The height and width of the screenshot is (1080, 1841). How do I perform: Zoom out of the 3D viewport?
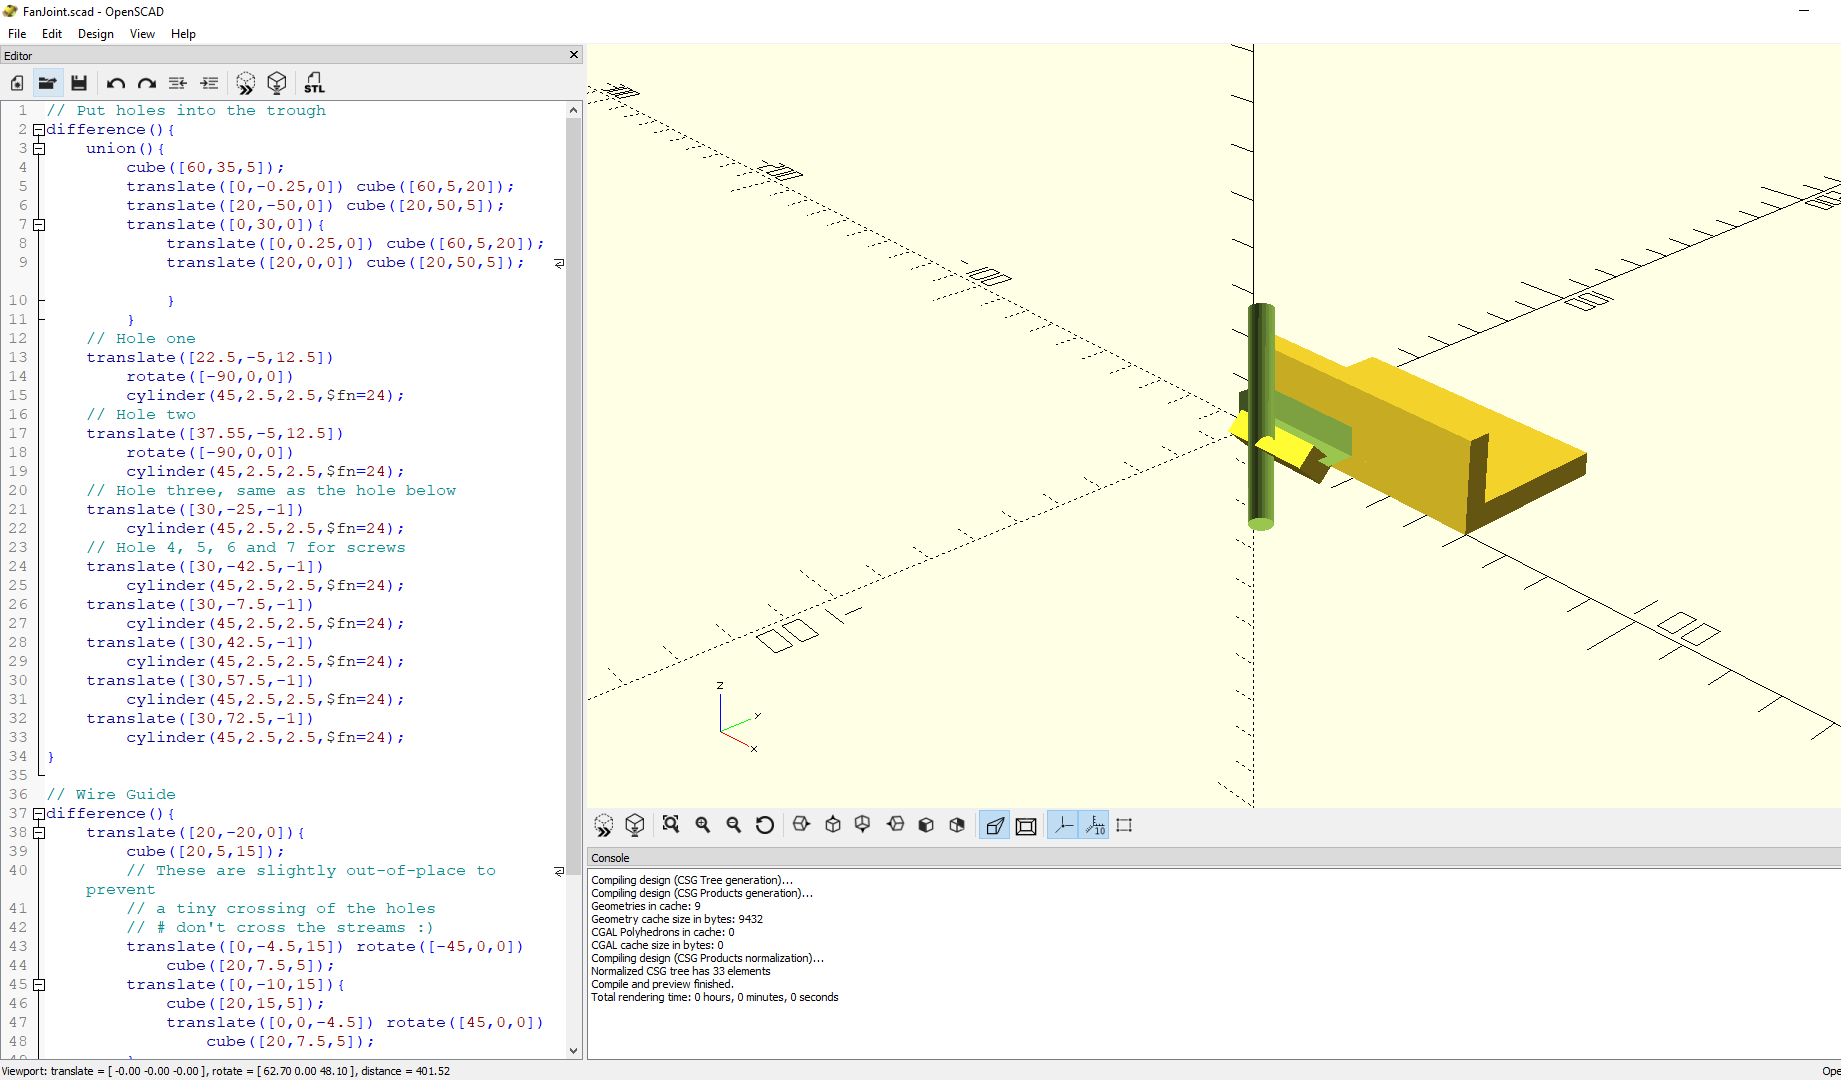tap(734, 825)
